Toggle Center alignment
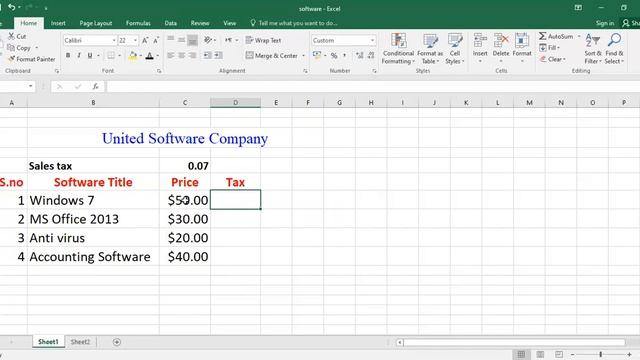The width and height of the screenshot is (640, 360). tap(182, 55)
